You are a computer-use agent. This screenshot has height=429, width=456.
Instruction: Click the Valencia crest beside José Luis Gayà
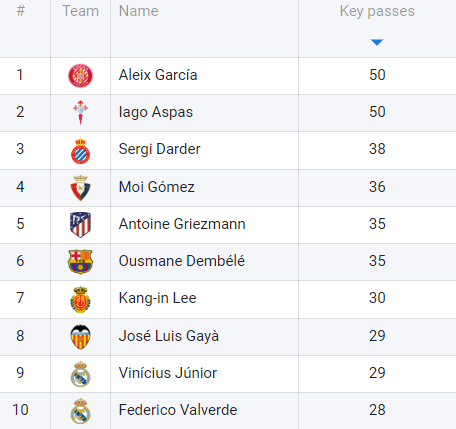point(80,337)
